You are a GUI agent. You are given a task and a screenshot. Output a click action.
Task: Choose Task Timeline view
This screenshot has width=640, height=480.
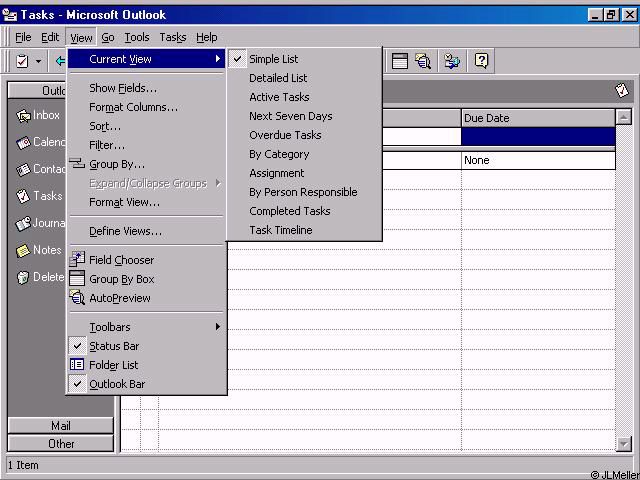280,230
